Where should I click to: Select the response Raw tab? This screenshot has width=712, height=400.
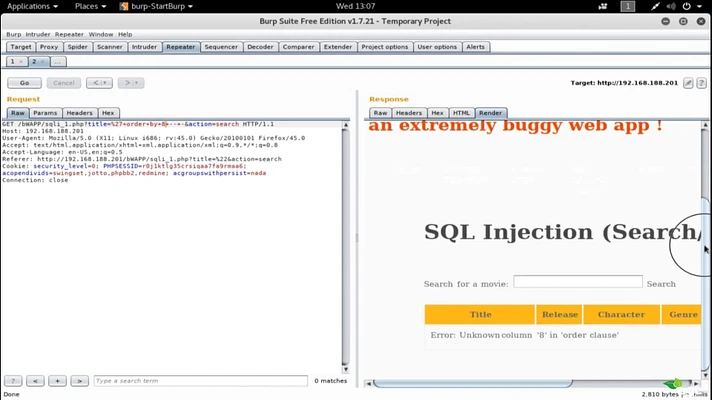tap(381, 113)
